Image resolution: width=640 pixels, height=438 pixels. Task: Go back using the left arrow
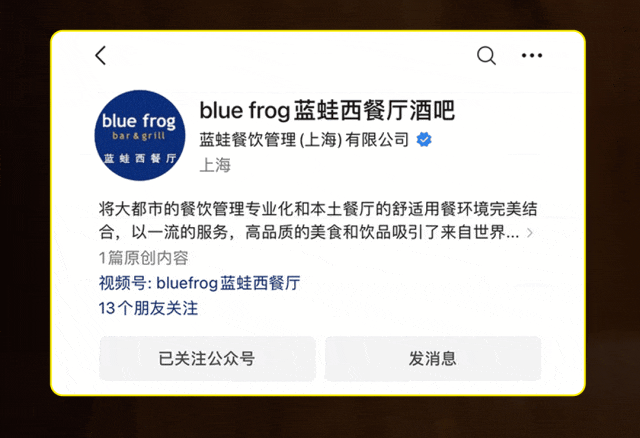101,56
